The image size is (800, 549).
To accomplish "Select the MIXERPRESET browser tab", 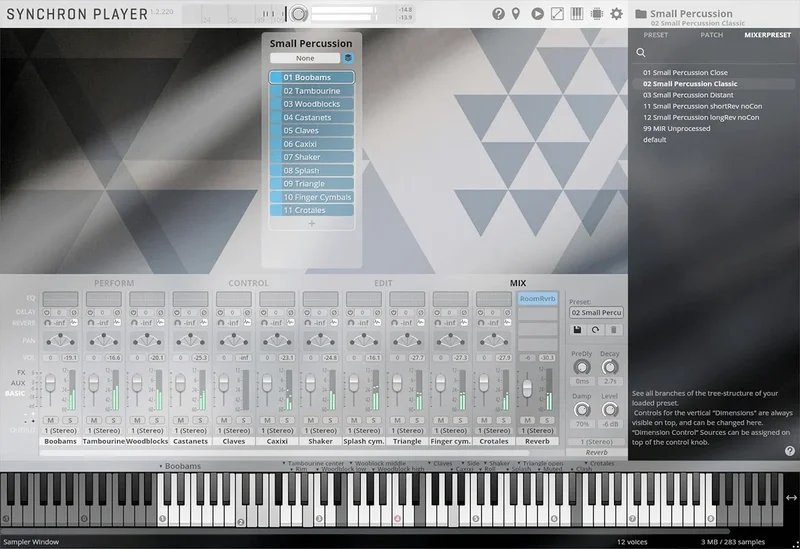I will click(x=767, y=35).
